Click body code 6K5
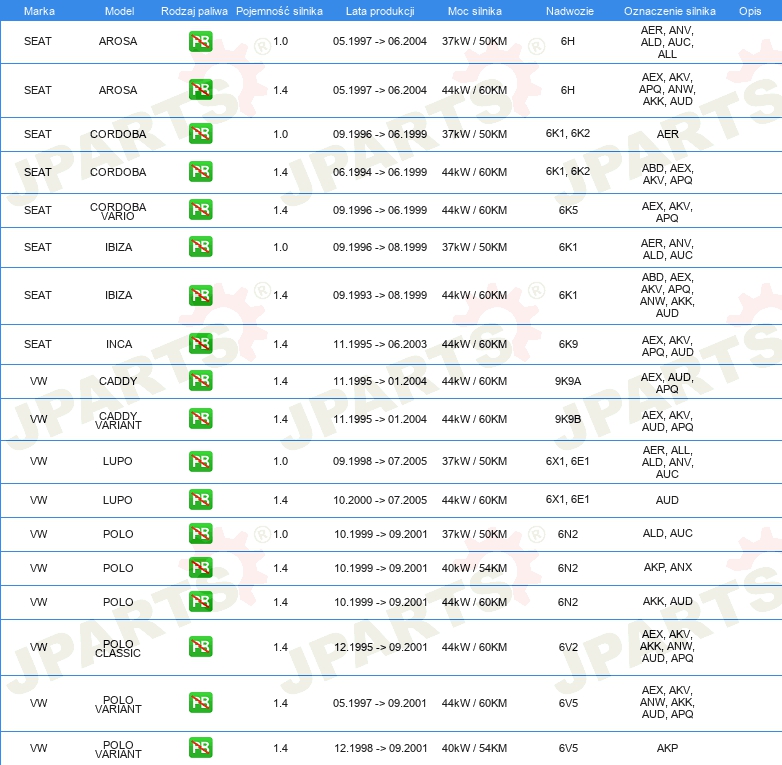The height and width of the screenshot is (765, 782). pyautogui.click(x=568, y=210)
